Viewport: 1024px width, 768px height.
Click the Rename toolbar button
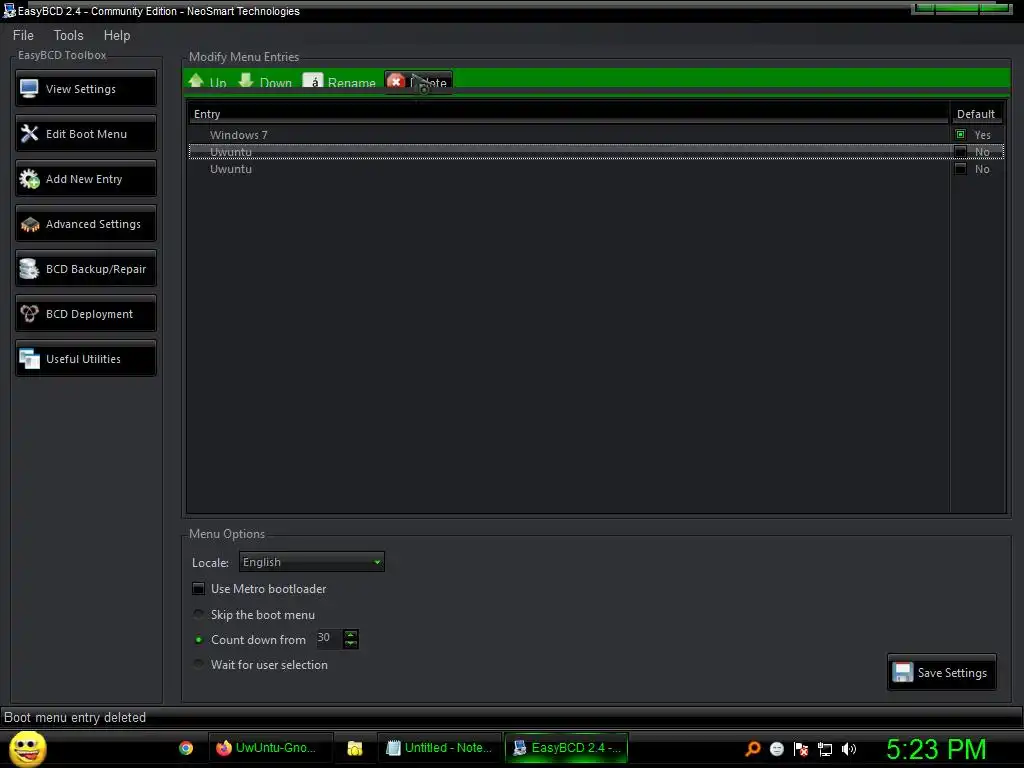click(339, 82)
